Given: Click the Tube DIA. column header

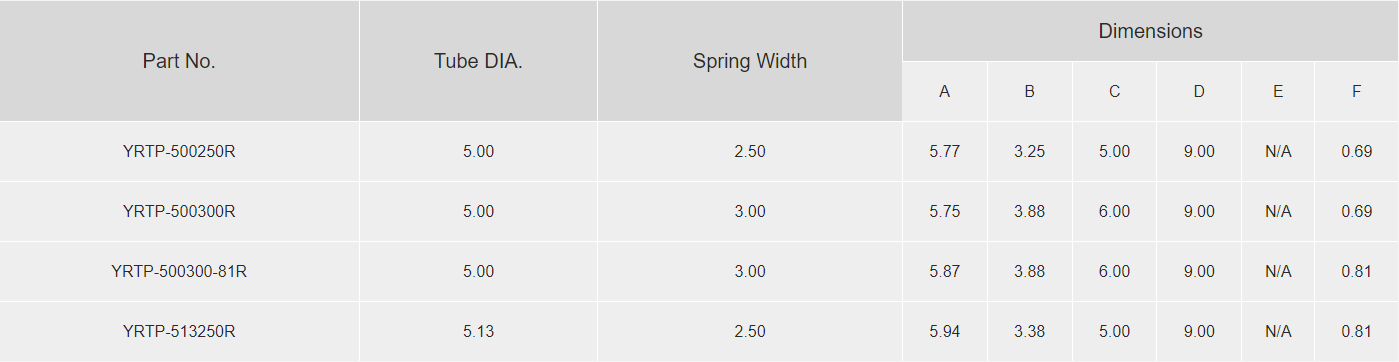Looking at the screenshot, I should click(x=478, y=61).
